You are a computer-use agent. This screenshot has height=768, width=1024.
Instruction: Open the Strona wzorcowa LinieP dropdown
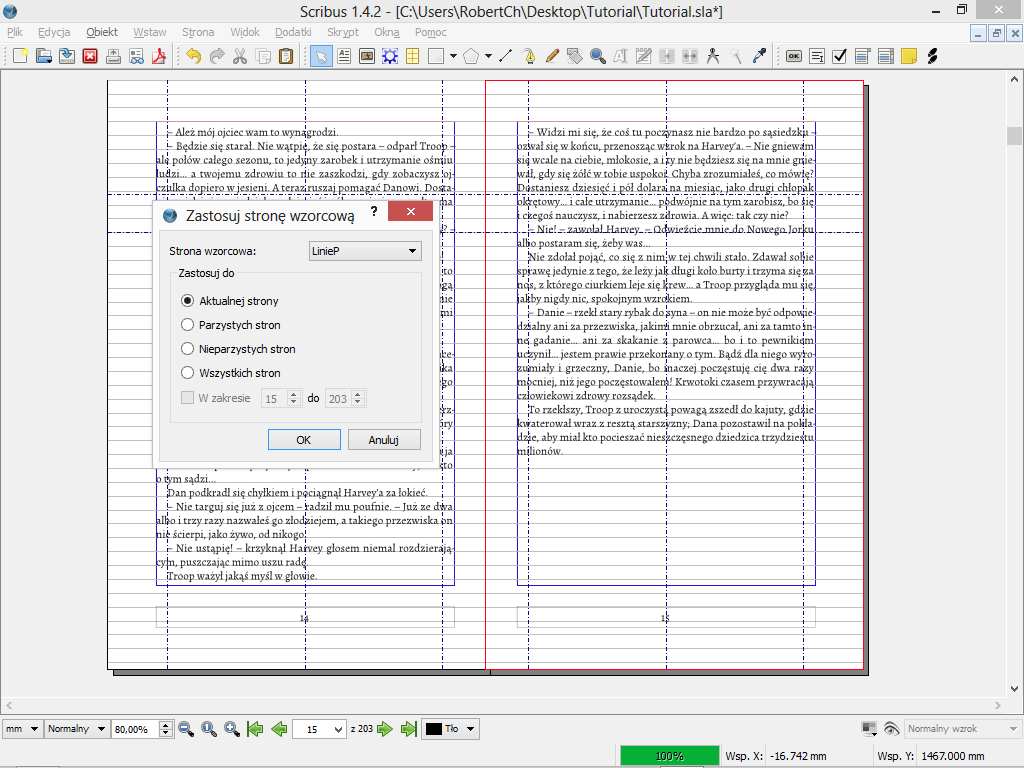pos(365,251)
